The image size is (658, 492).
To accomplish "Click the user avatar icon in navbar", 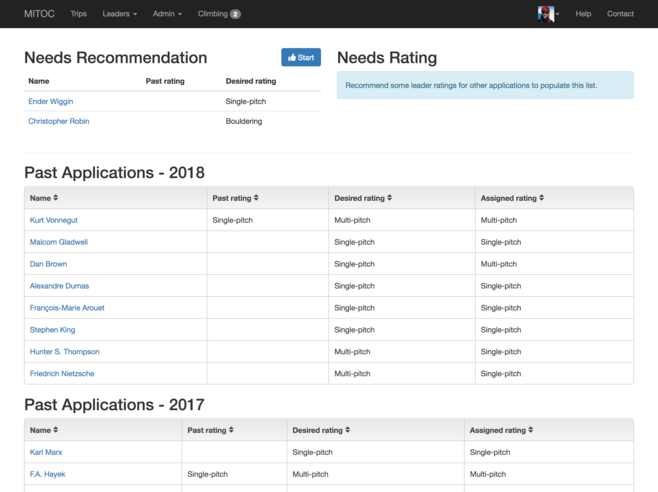I will (546, 14).
